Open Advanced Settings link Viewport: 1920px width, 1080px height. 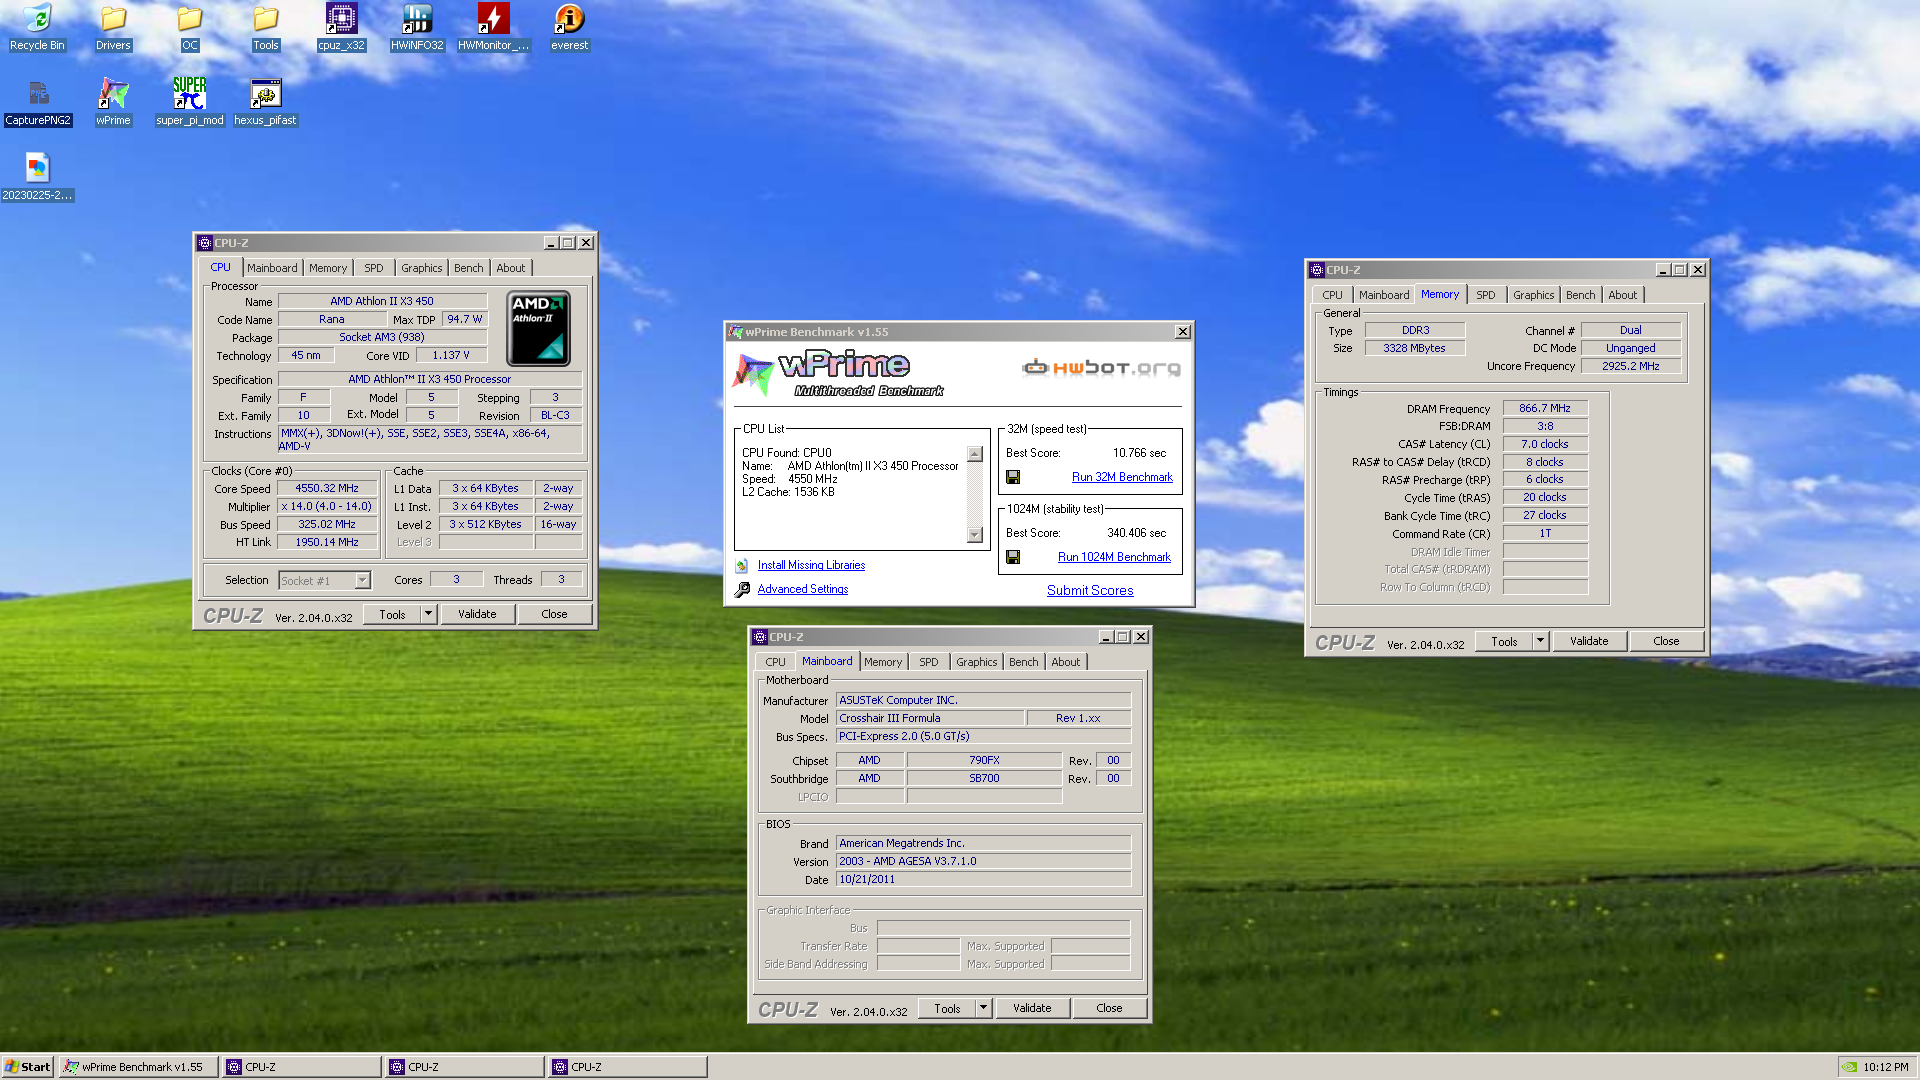[x=803, y=590]
